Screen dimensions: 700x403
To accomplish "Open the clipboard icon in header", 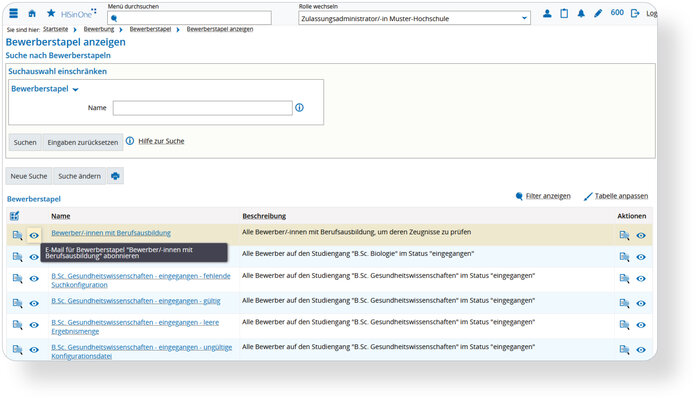I will [564, 13].
